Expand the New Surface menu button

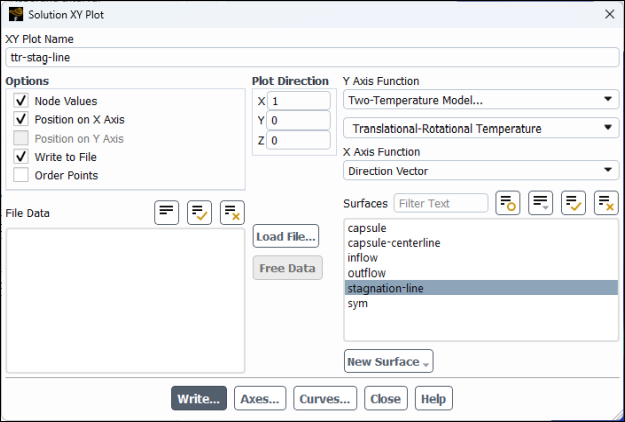tap(388, 361)
